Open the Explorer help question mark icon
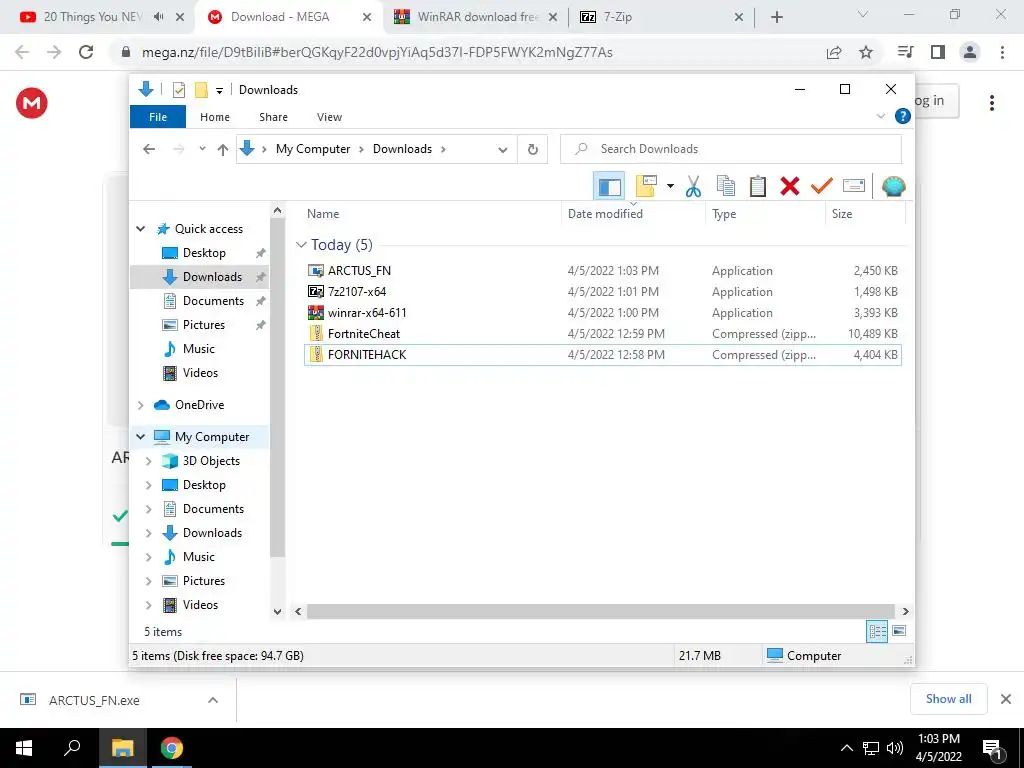 tap(902, 116)
